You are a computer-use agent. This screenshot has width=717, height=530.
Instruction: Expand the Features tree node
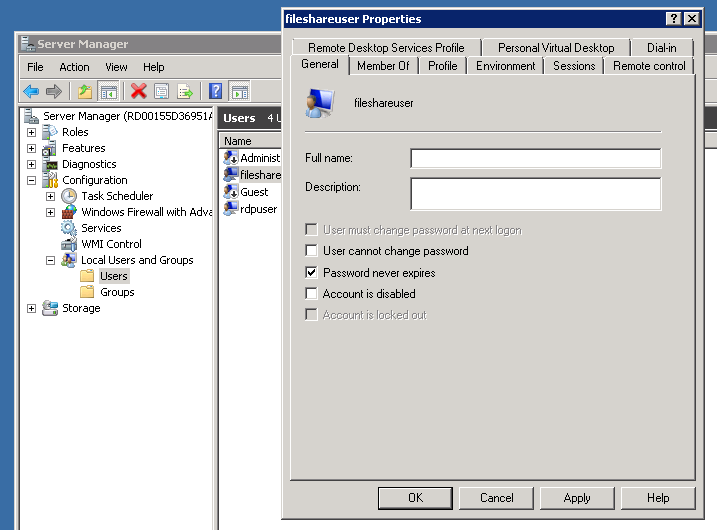click(31, 149)
